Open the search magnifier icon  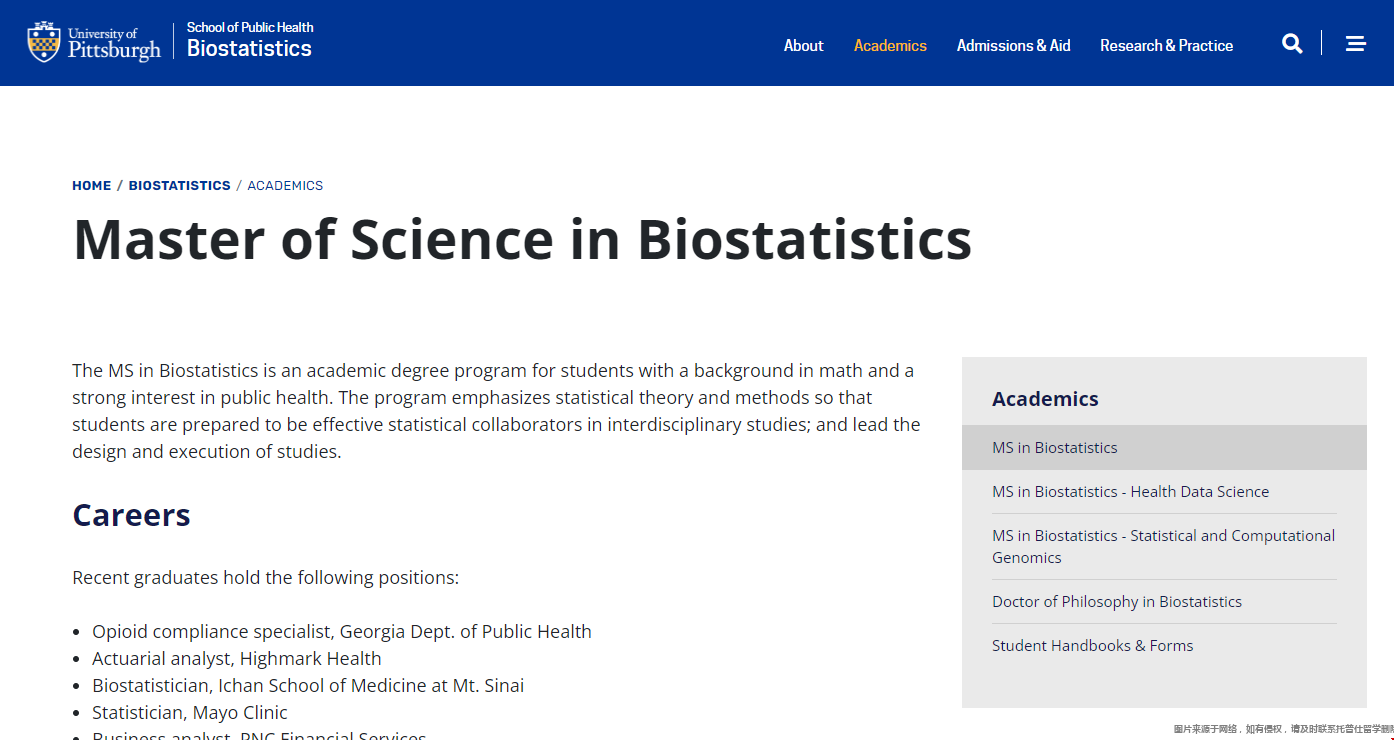click(x=1292, y=44)
